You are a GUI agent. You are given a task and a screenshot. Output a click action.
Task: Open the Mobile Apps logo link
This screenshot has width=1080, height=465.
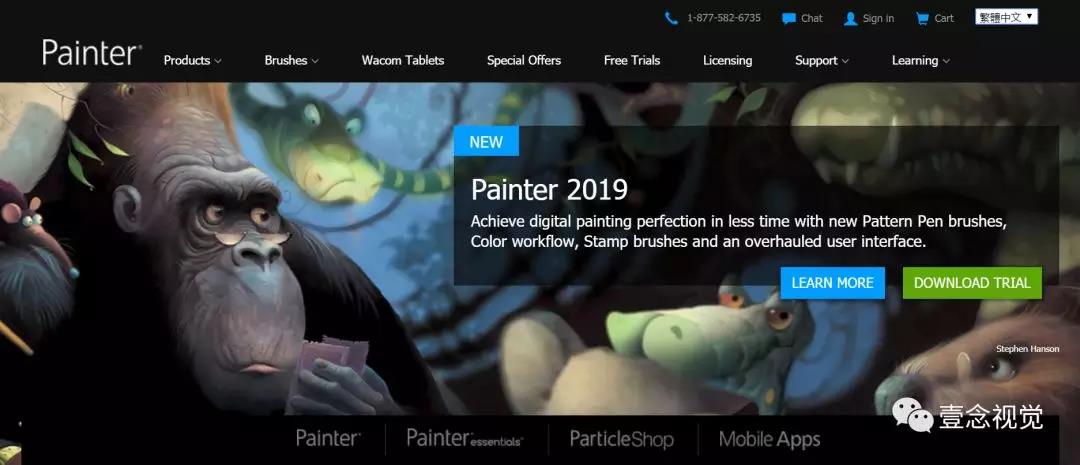tap(769, 439)
